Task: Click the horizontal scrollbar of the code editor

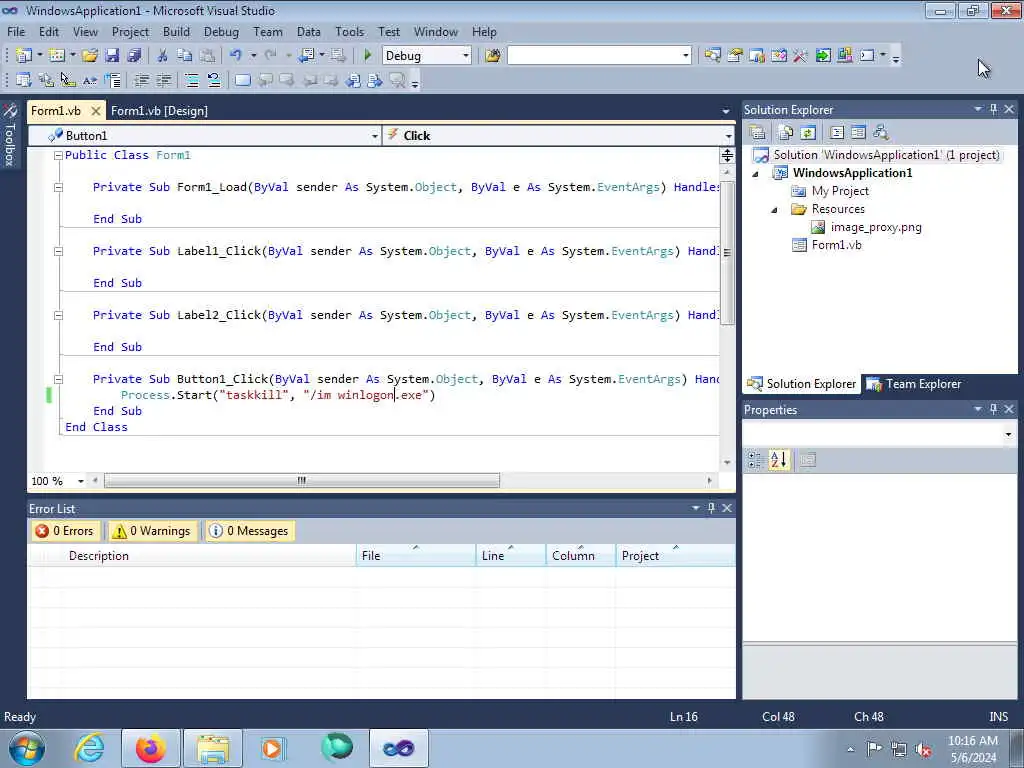Action: (x=302, y=481)
